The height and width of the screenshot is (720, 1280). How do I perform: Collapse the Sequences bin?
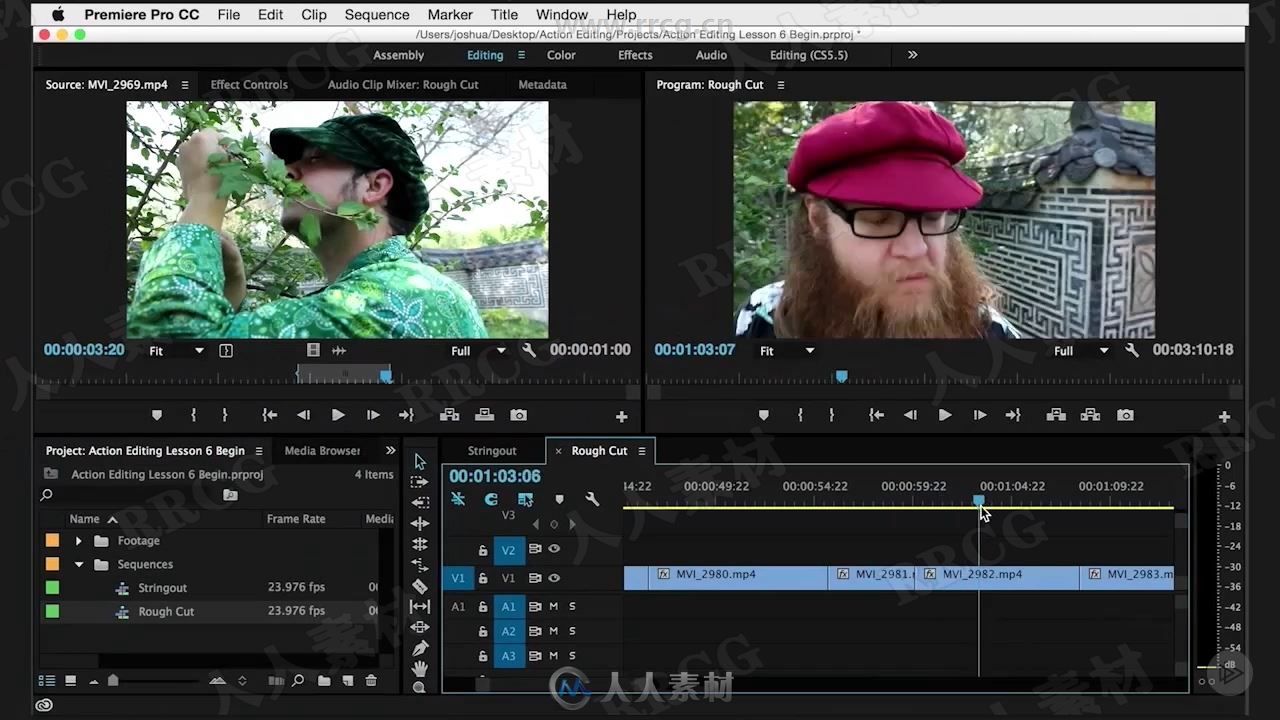coord(78,565)
